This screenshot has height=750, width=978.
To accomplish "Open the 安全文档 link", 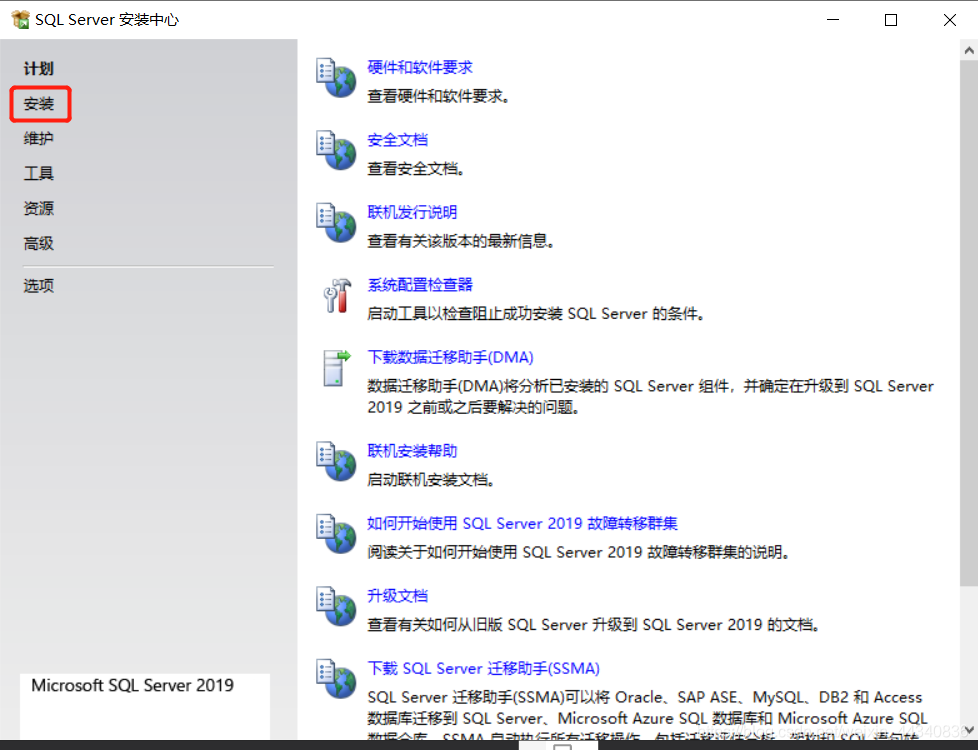I will [397, 140].
